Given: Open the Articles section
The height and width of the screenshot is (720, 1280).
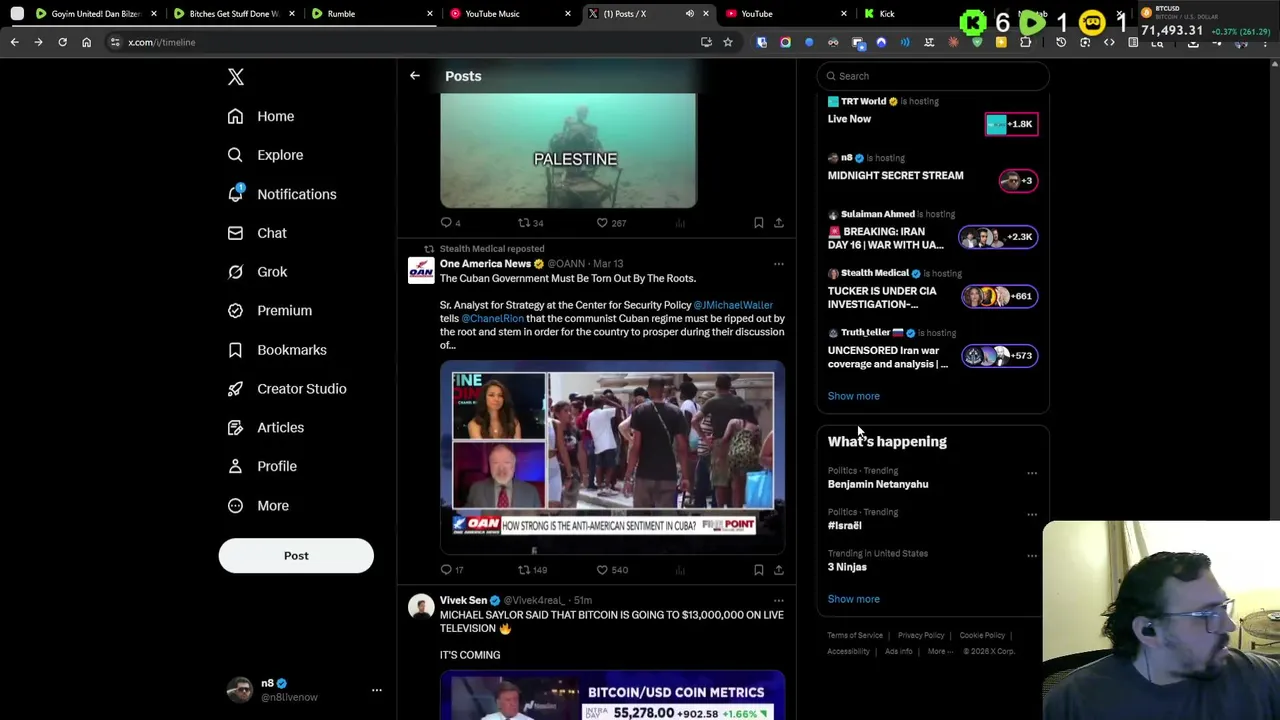Looking at the screenshot, I should pos(266,428).
